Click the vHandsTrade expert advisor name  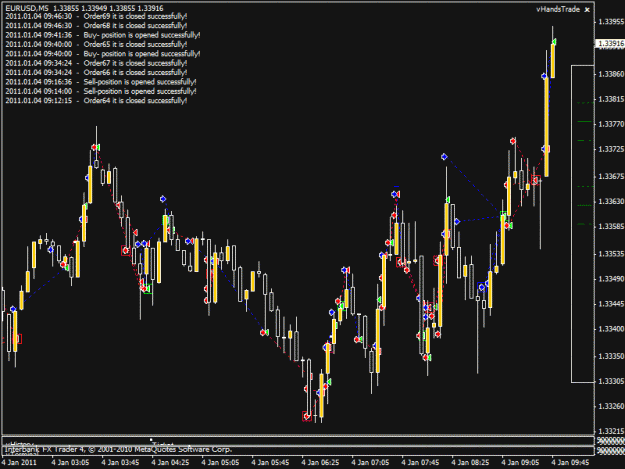[558, 10]
